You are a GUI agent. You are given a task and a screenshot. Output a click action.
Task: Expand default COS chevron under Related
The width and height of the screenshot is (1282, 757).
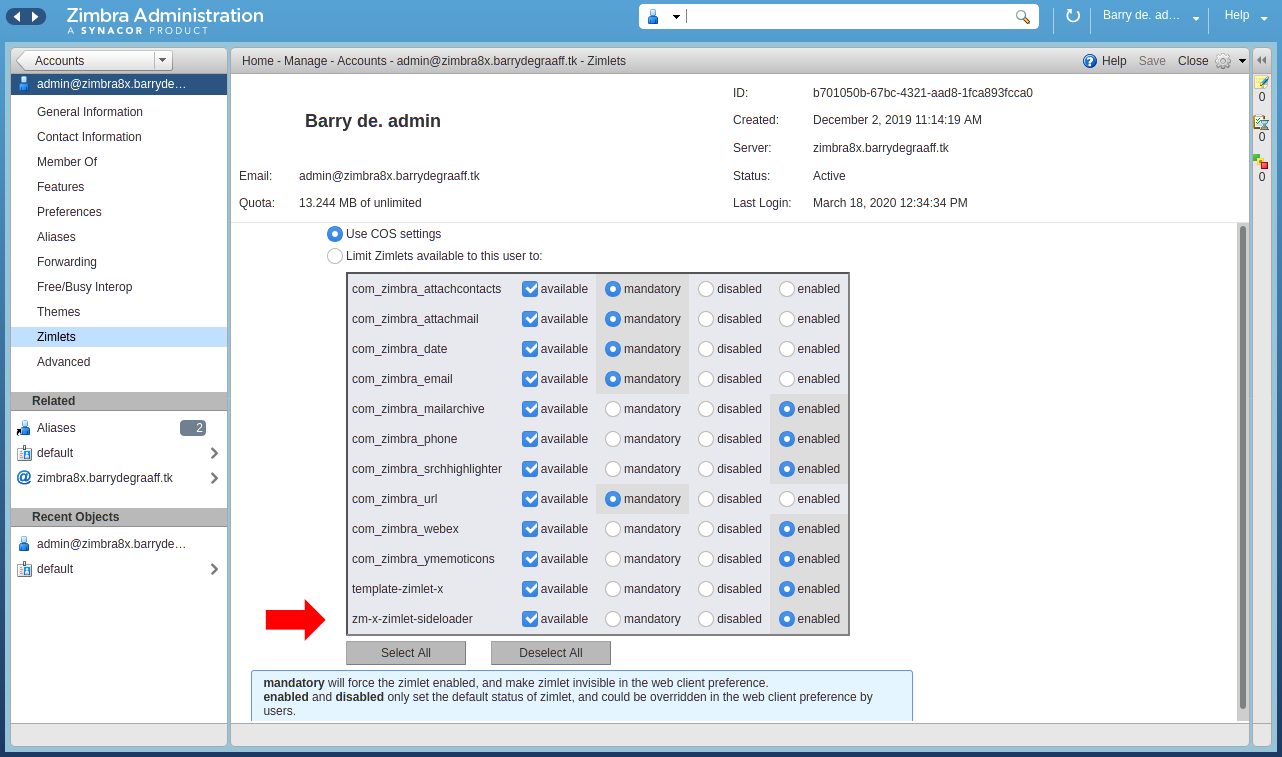[214, 453]
